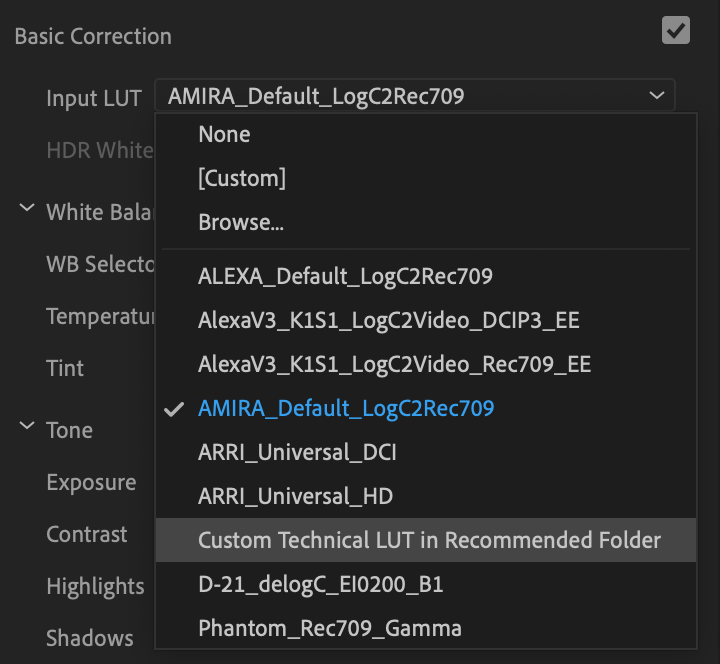Click the Input LUT label
The width and height of the screenshot is (720, 664).
click(x=94, y=99)
